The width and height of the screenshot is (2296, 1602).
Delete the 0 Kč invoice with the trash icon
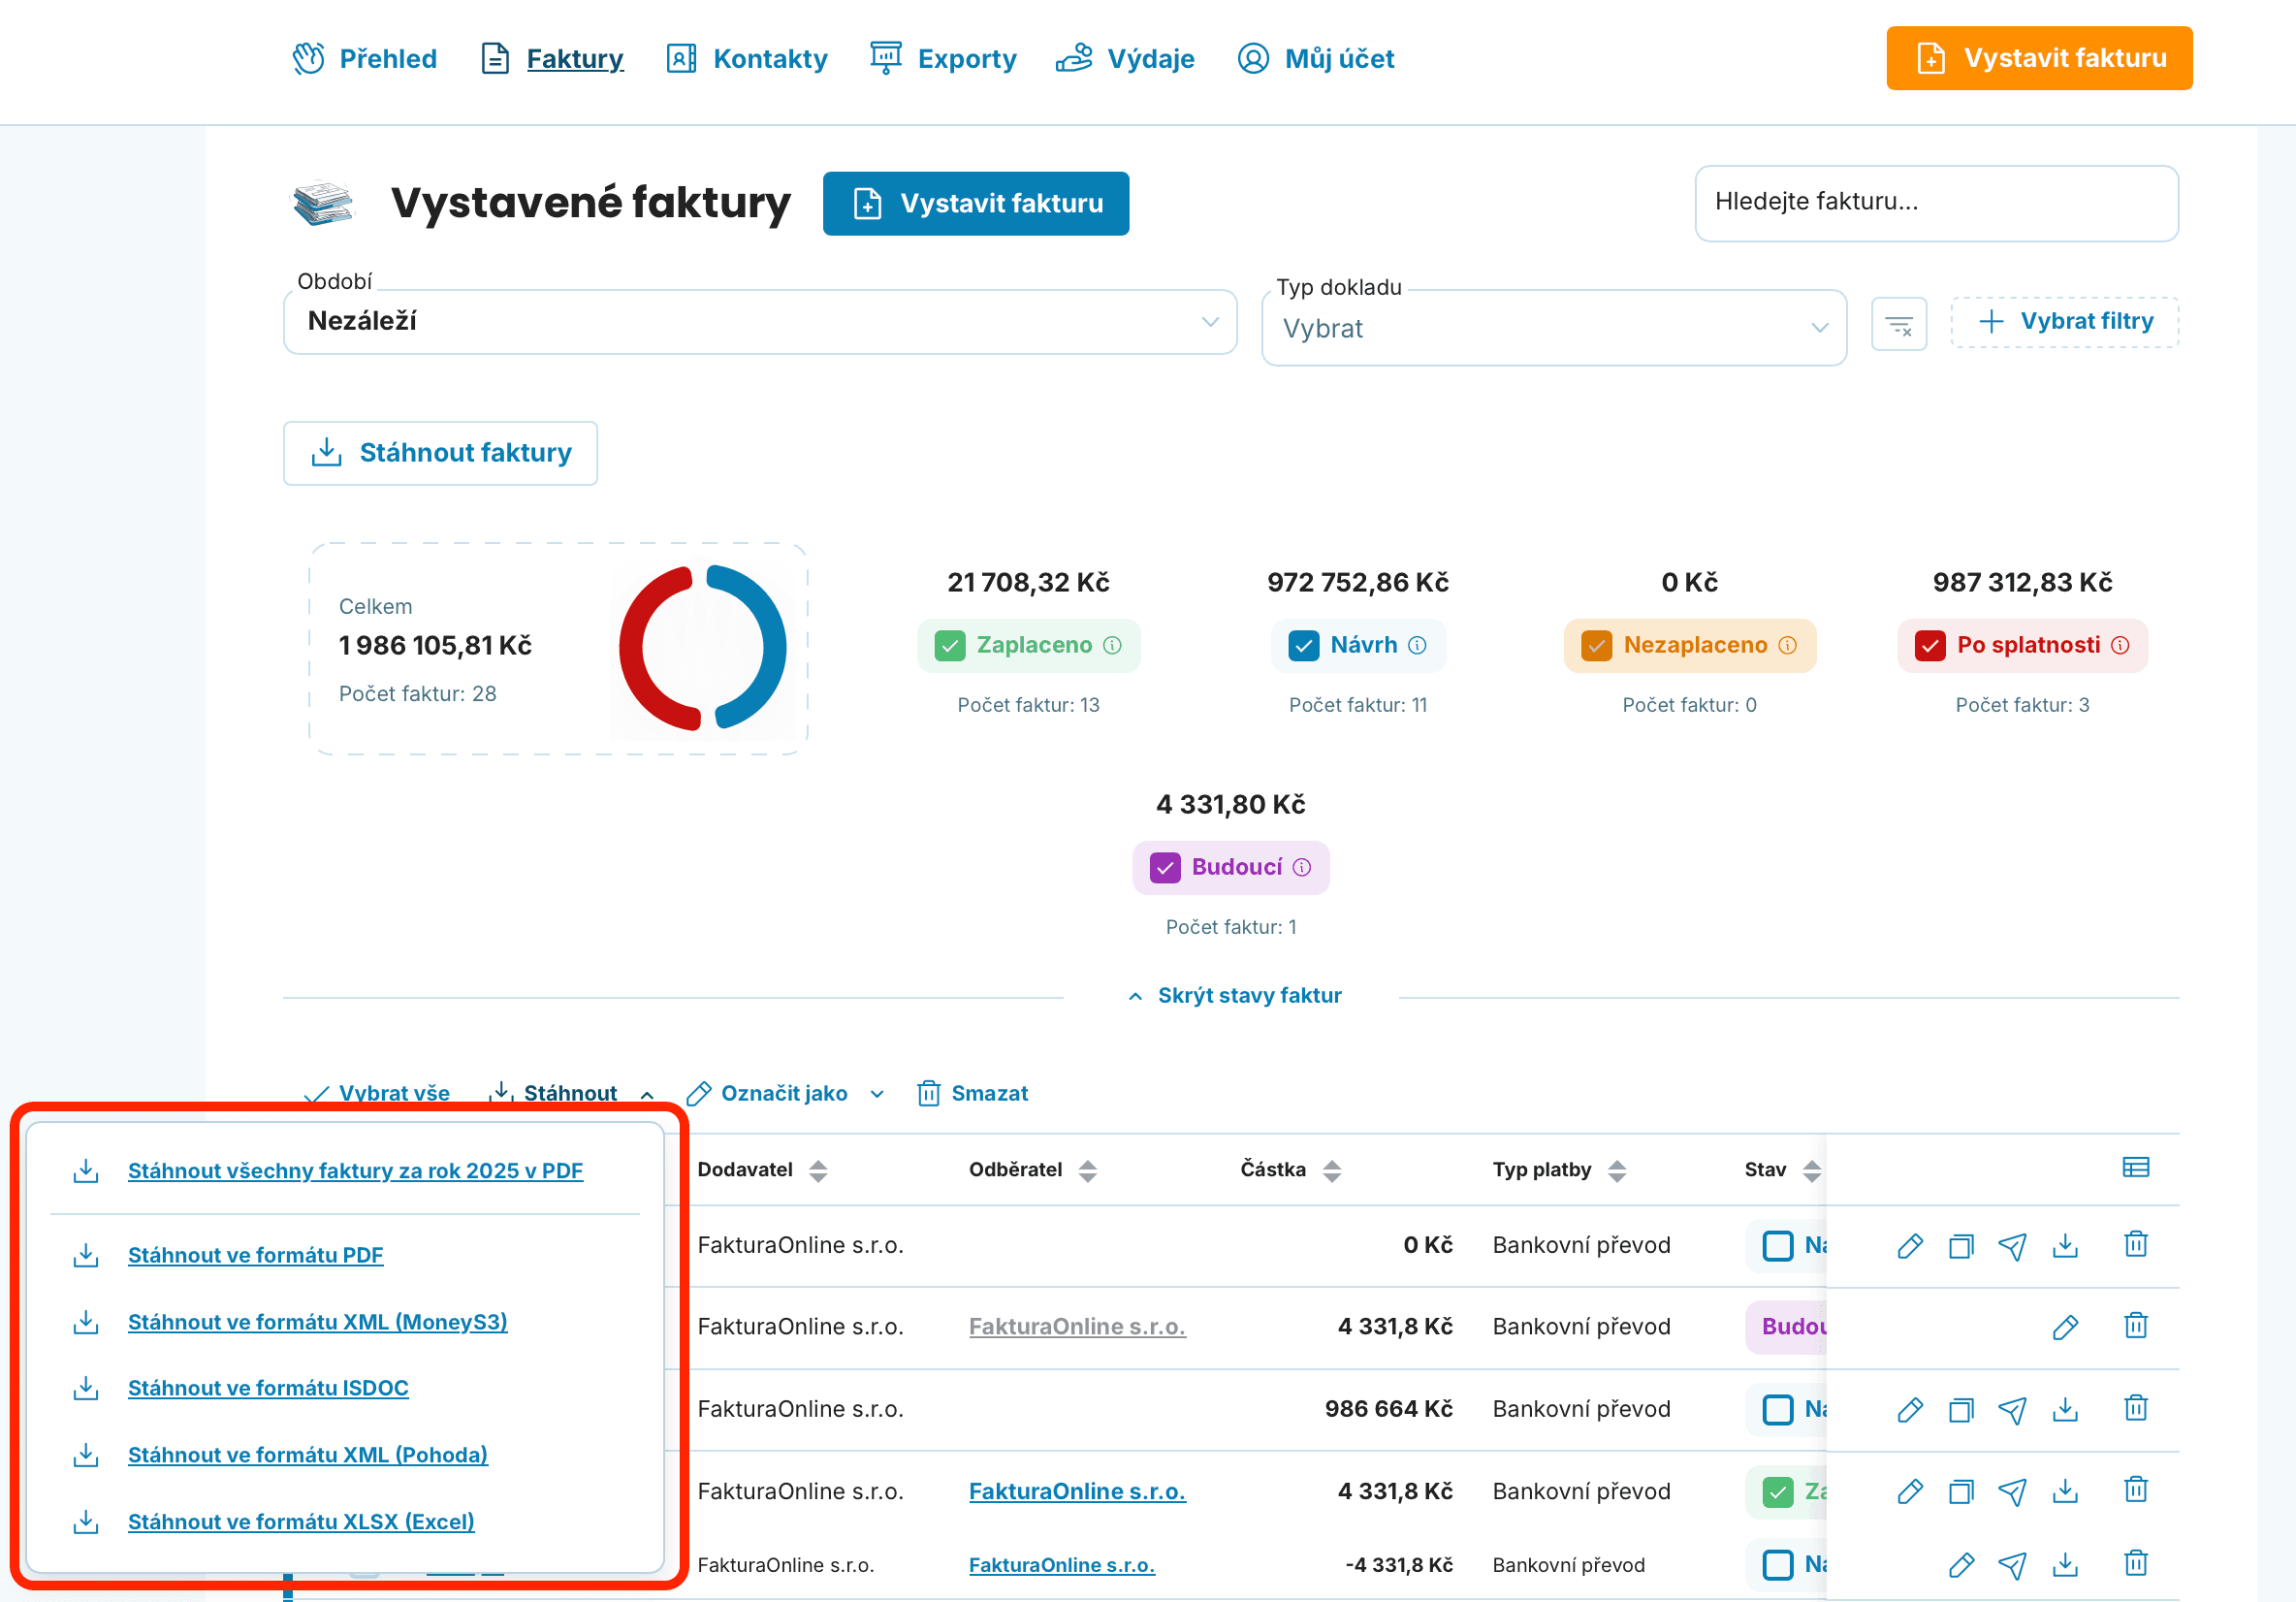[2135, 1244]
